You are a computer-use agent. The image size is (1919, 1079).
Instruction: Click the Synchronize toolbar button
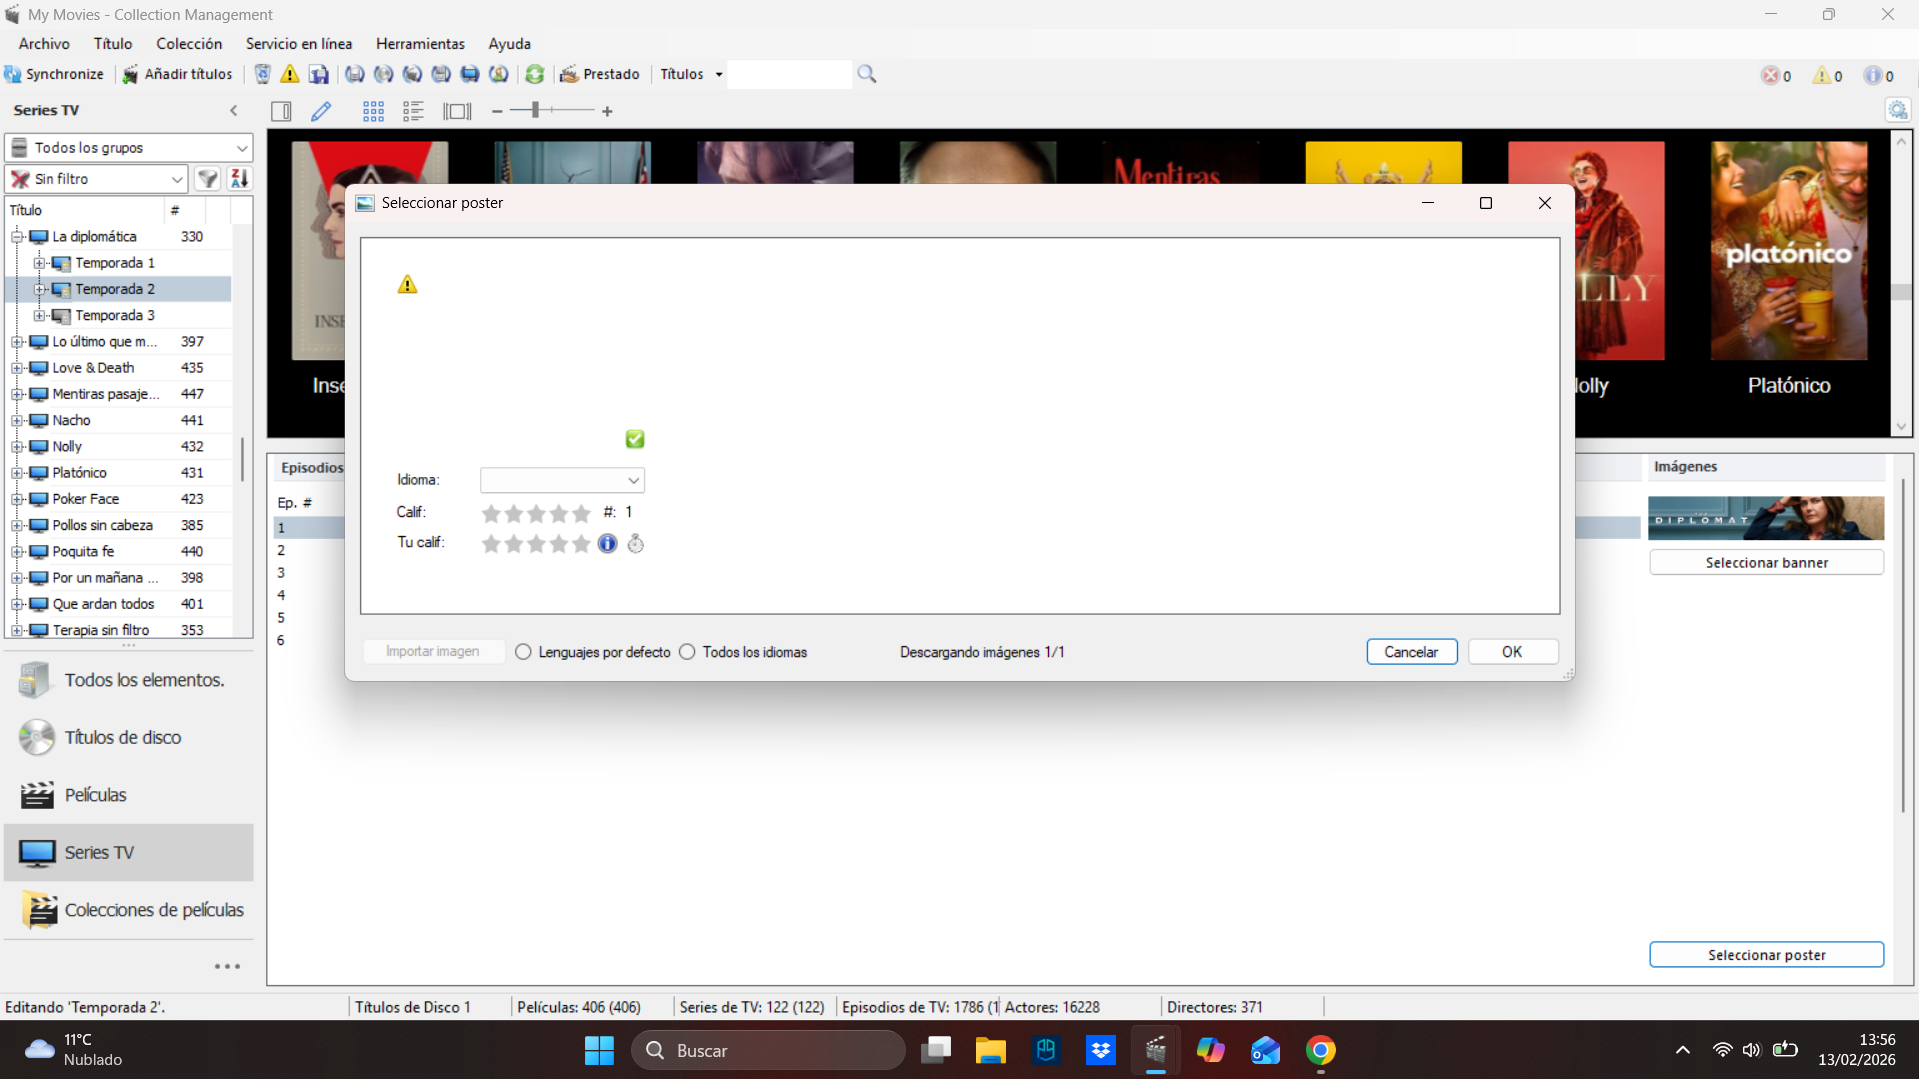click(54, 74)
